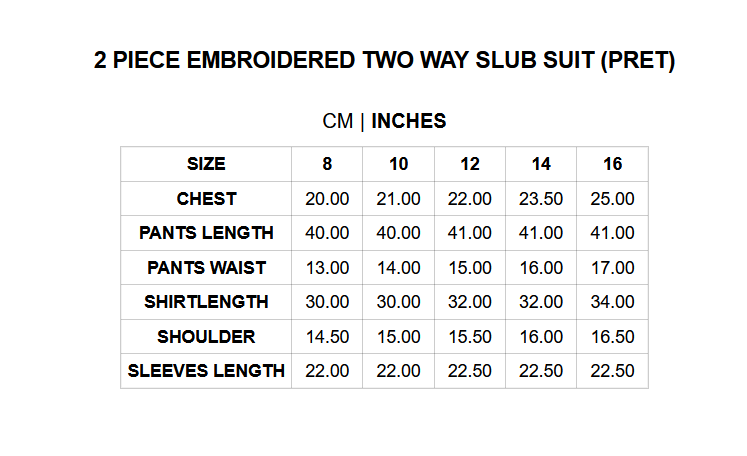Select the INCHES unit option
747x456 pixels.
pyautogui.click(x=409, y=121)
